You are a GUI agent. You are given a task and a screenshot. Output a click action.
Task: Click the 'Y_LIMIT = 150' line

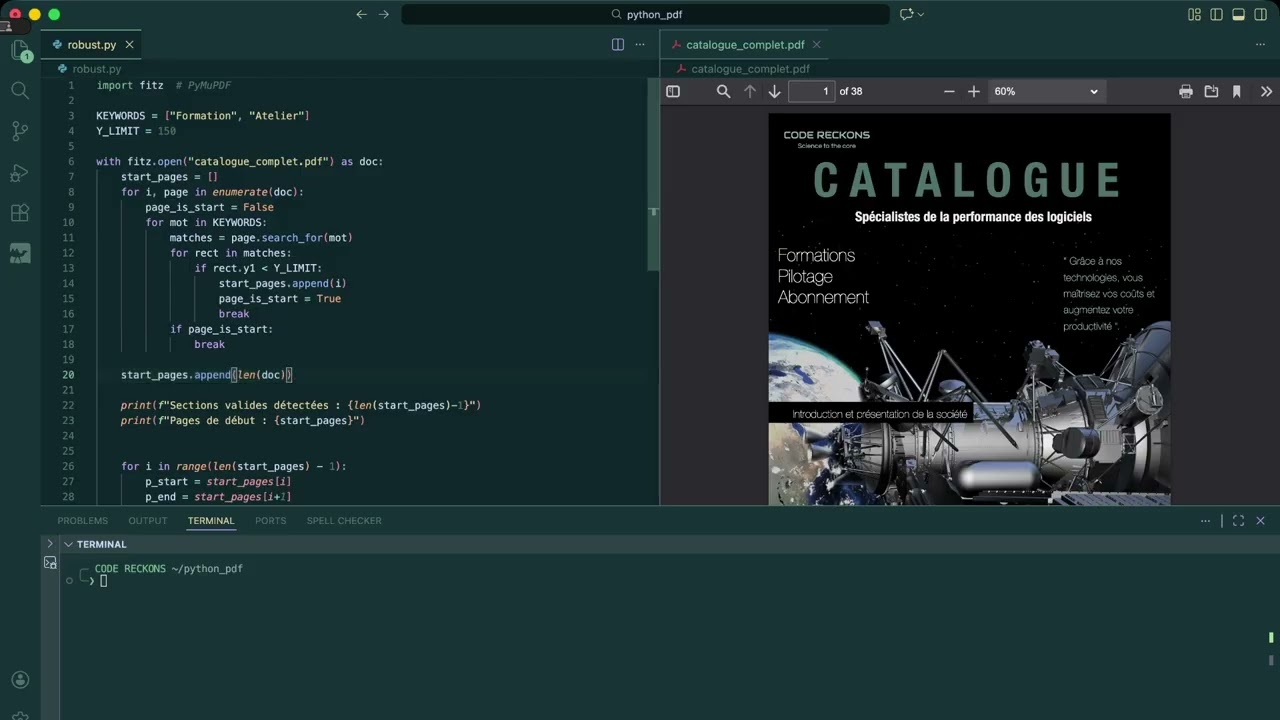[x=136, y=131]
